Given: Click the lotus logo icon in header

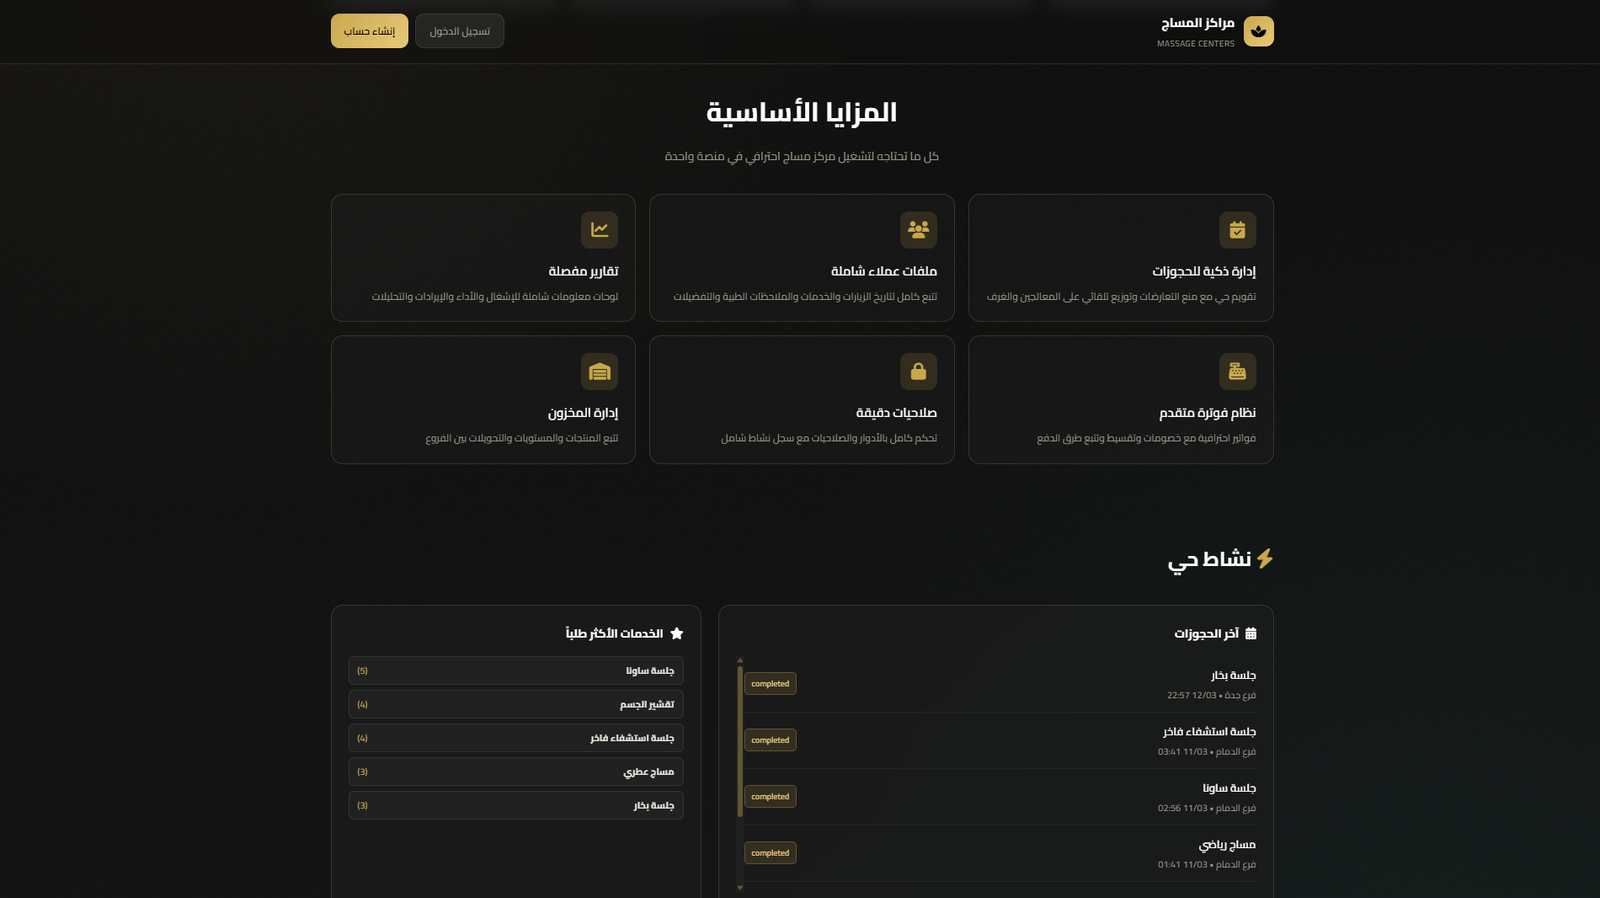Looking at the screenshot, I should (1258, 31).
